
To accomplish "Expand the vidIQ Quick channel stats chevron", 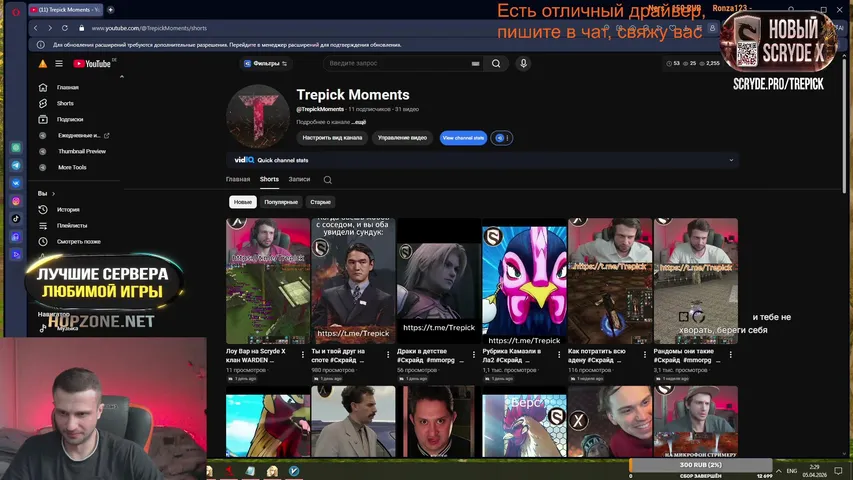I will [731, 161].
